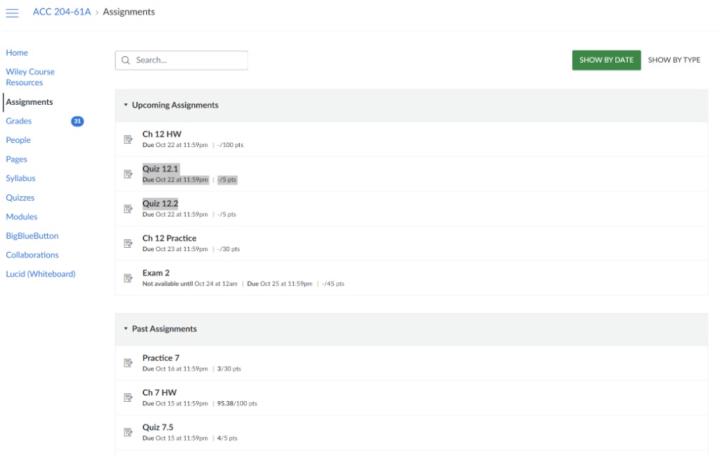Open Grades in the course sidebar
This screenshot has width=720, height=456.
19,121
